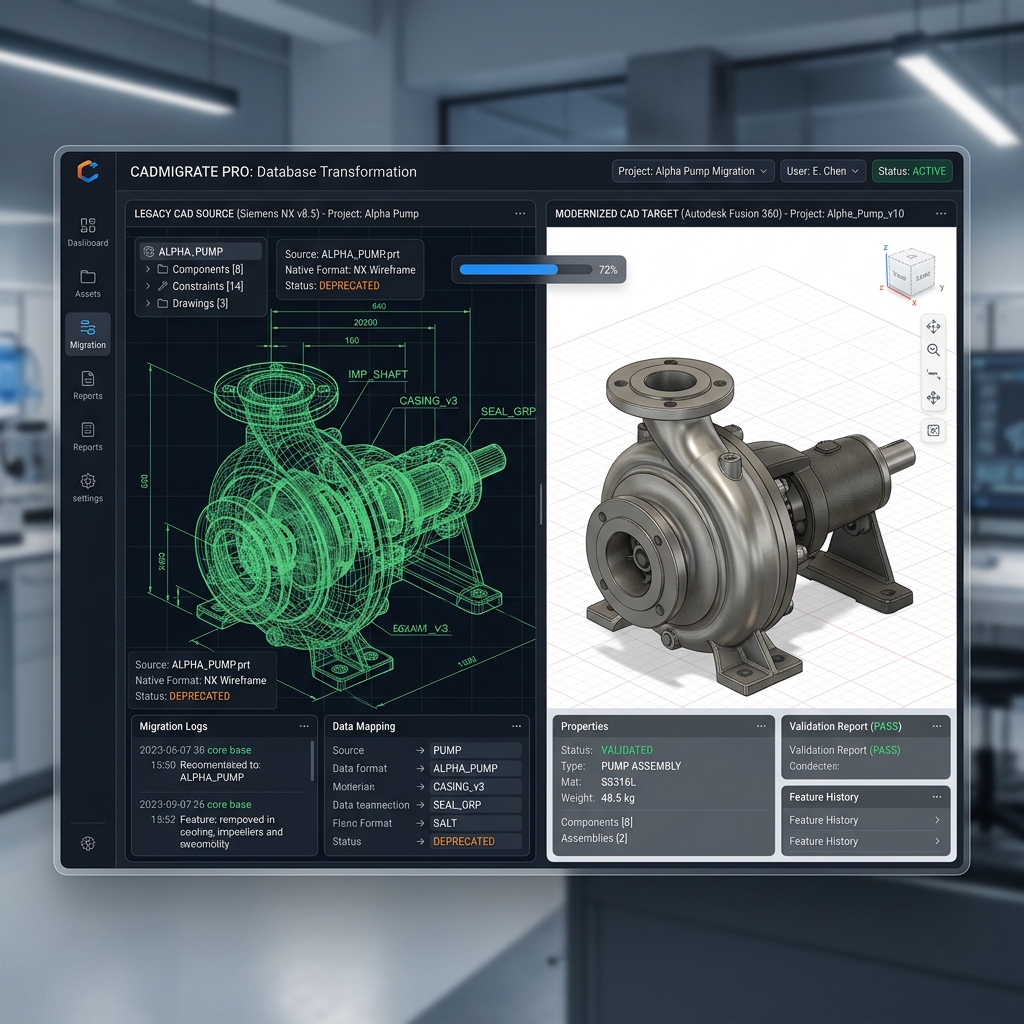Open the settings gear in sidebar

coord(88,488)
